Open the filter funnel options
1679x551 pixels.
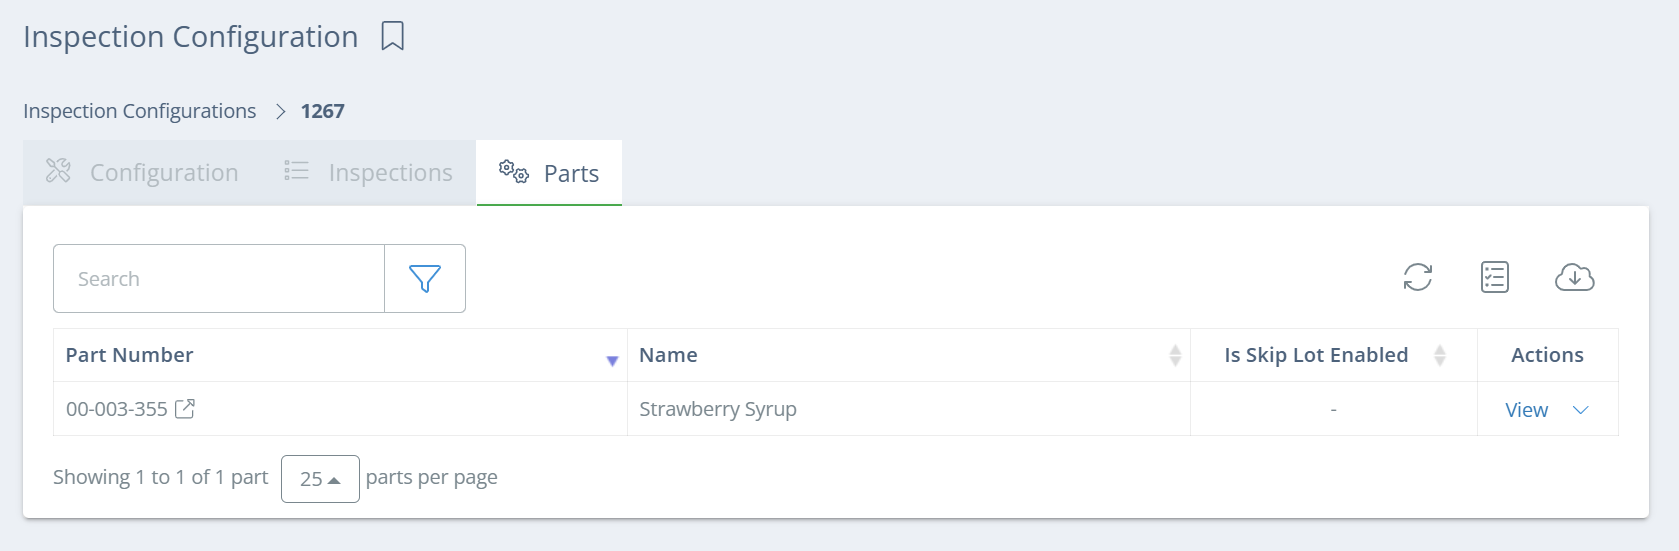coord(425,279)
